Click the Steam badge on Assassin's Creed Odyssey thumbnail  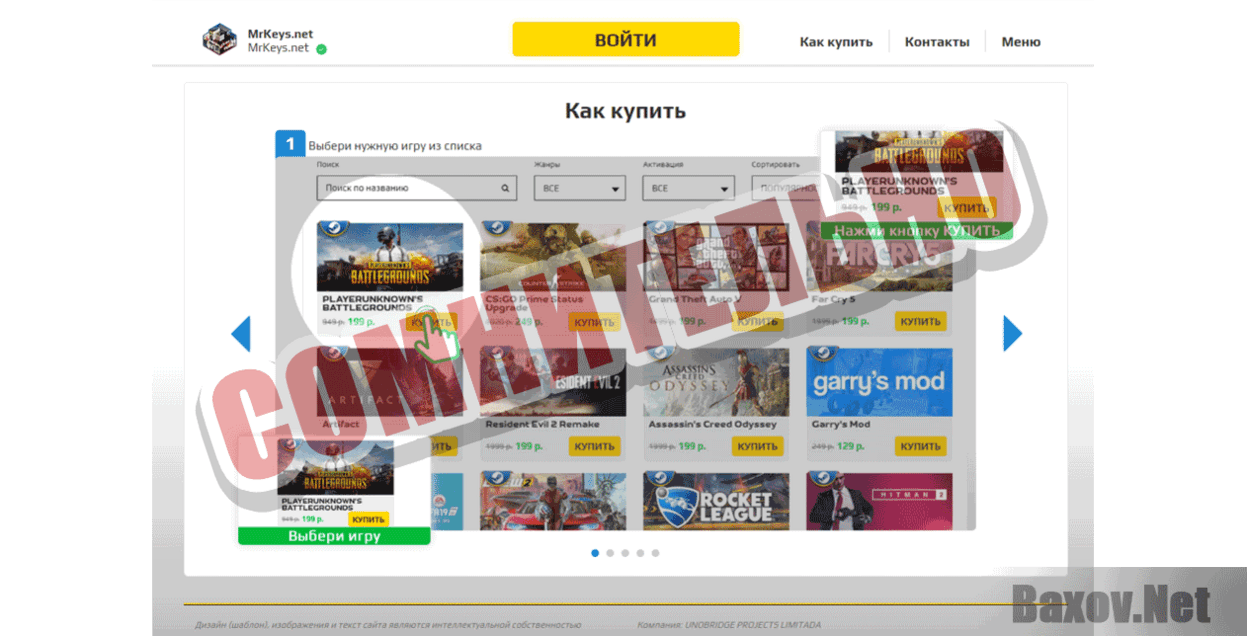(660, 353)
